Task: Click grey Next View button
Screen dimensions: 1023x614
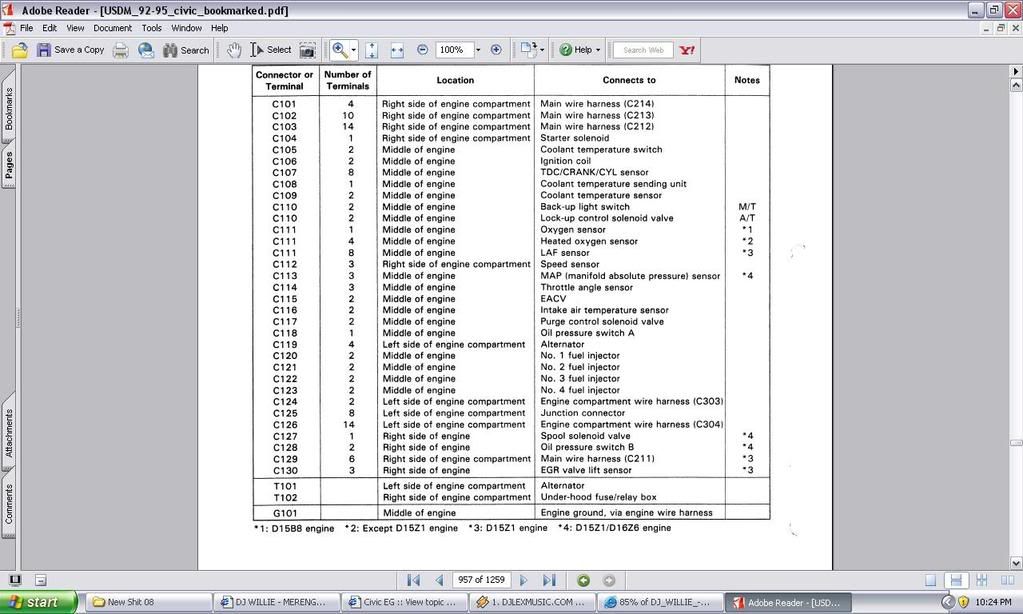Action: pos(609,580)
